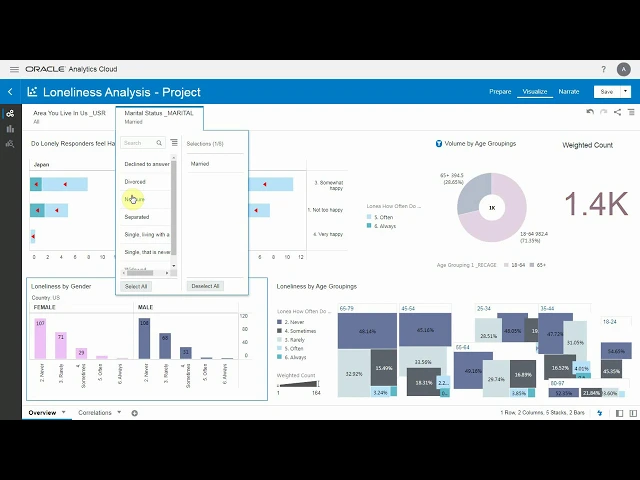Image resolution: width=640 pixels, height=480 pixels.
Task: Select 'Single, living with a' filter value
Action: (145, 234)
